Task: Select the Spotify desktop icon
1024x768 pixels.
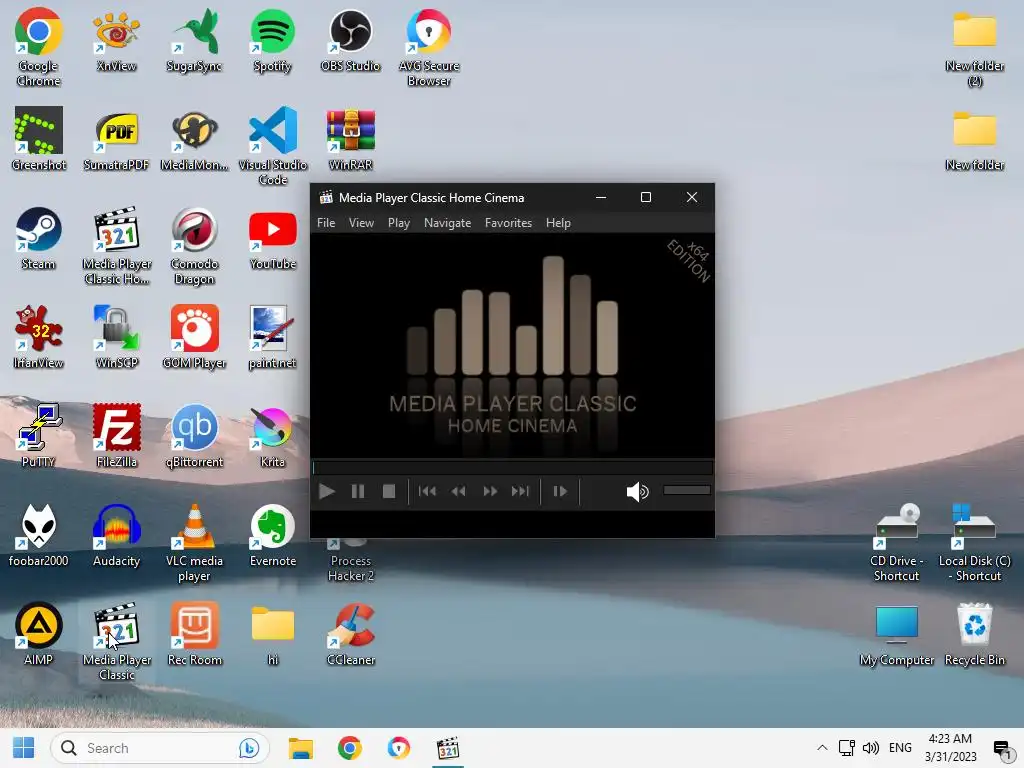Action: (x=272, y=40)
